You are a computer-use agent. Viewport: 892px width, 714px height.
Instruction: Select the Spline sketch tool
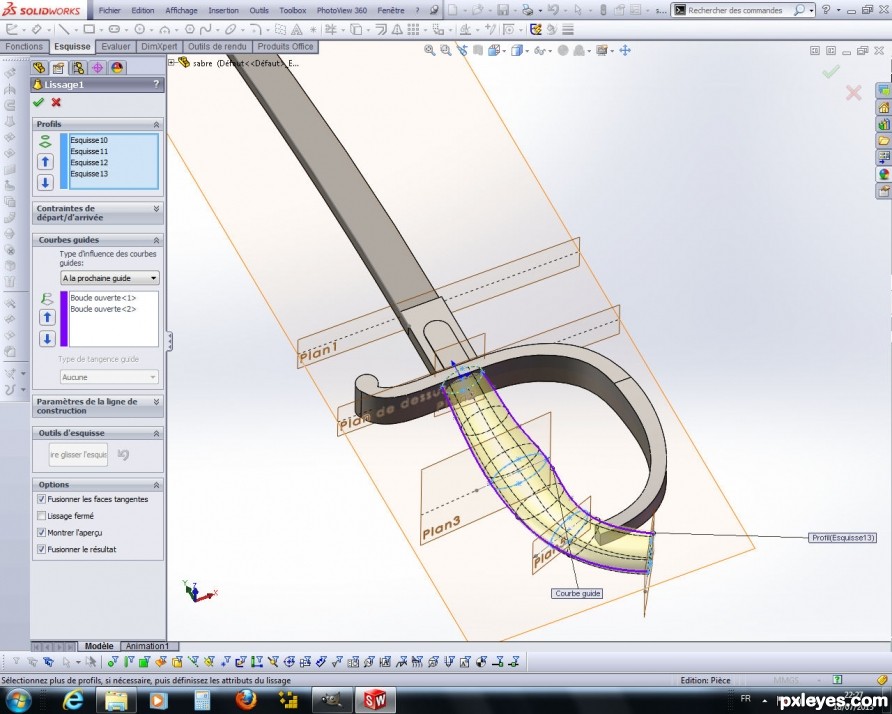[206, 30]
